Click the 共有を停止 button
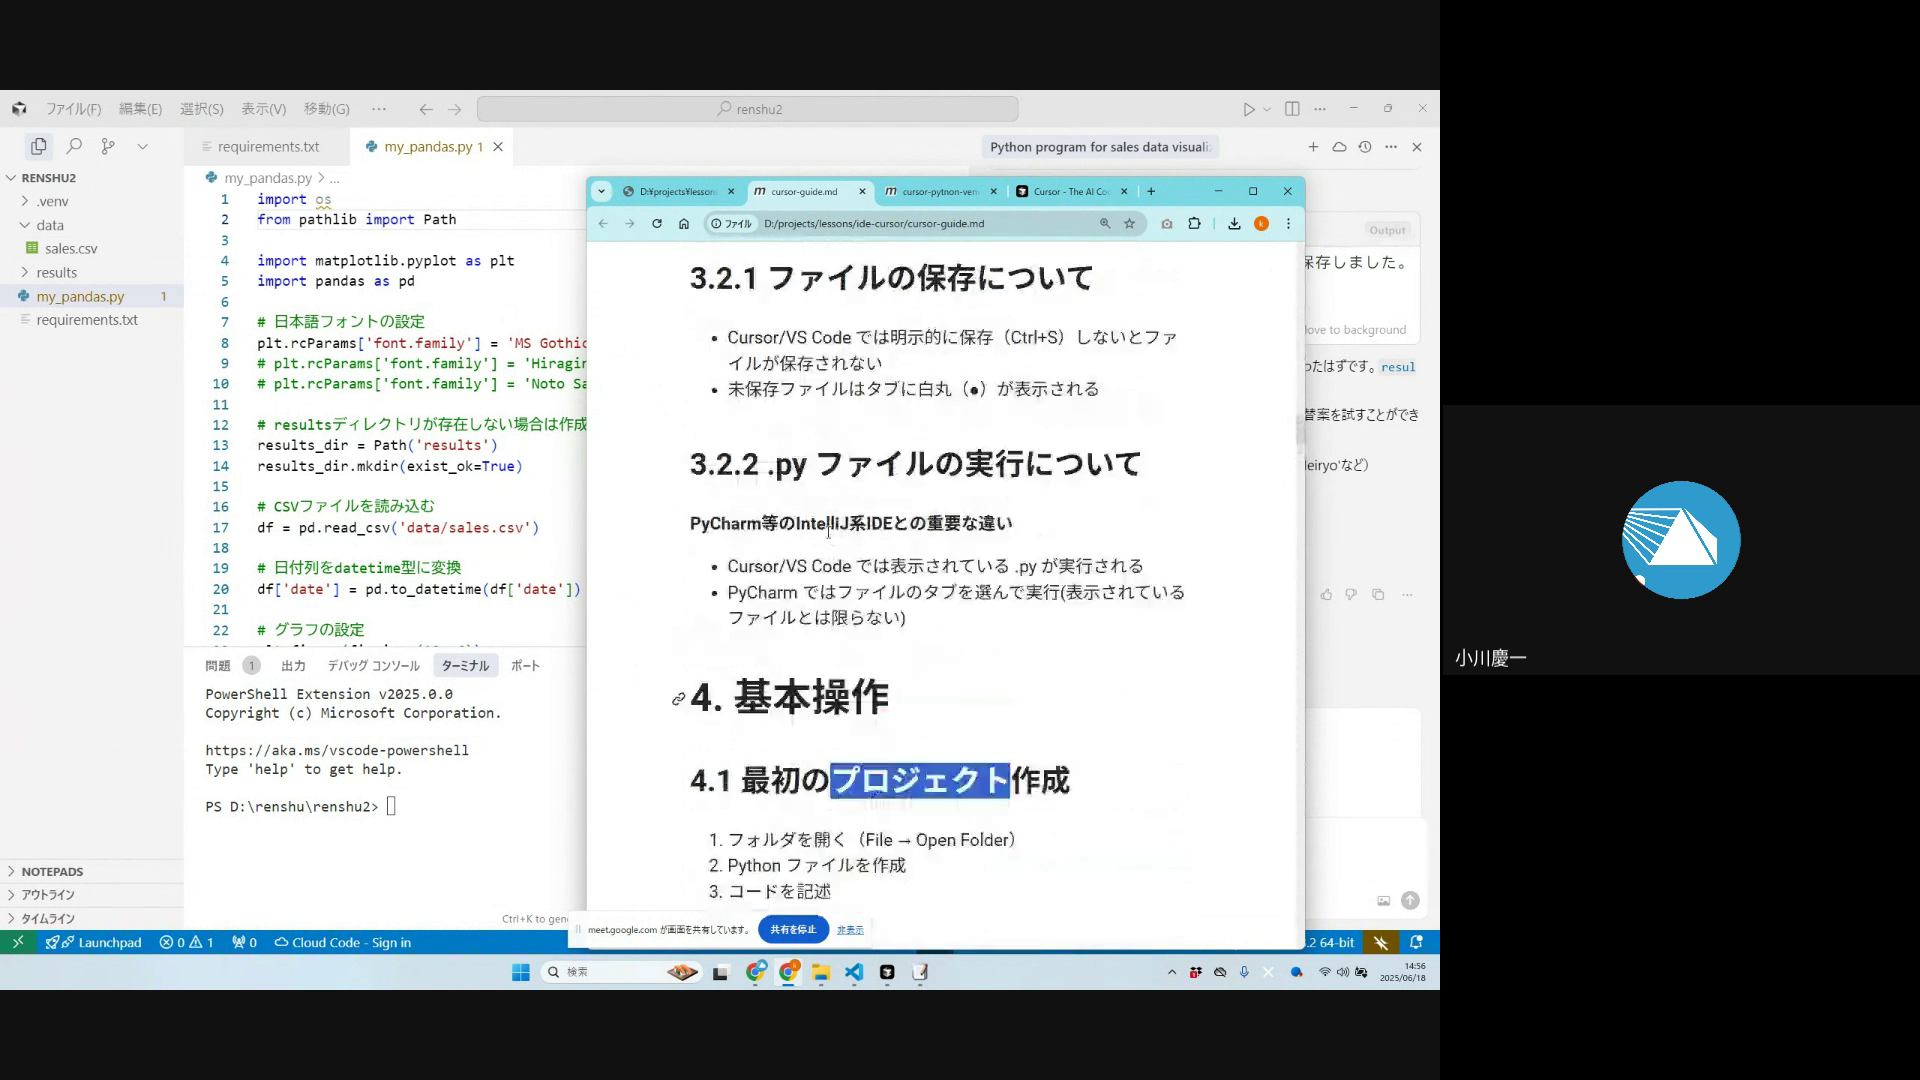This screenshot has width=1920, height=1080. (x=792, y=929)
